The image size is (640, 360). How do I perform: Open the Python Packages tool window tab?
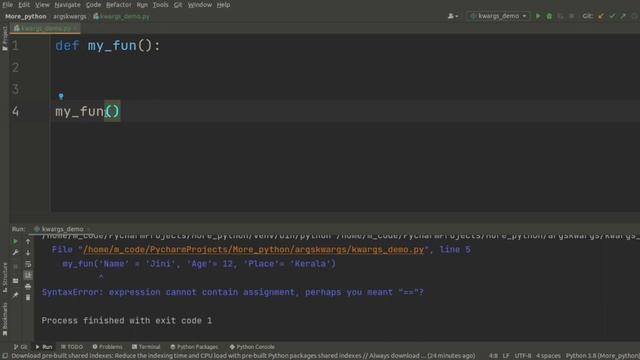tap(194, 347)
